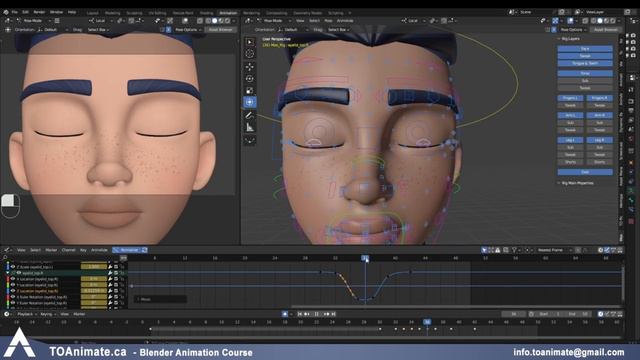
Task: Toggle Torso rig layer
Action: tap(585, 73)
